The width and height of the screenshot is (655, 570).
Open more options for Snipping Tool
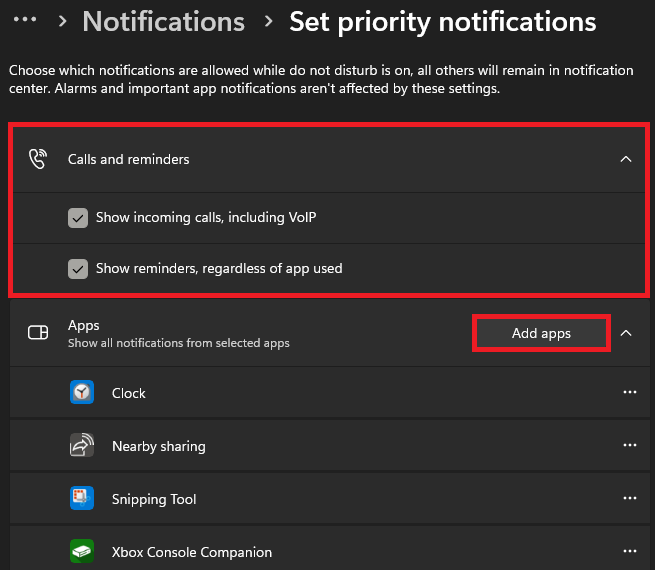629,499
